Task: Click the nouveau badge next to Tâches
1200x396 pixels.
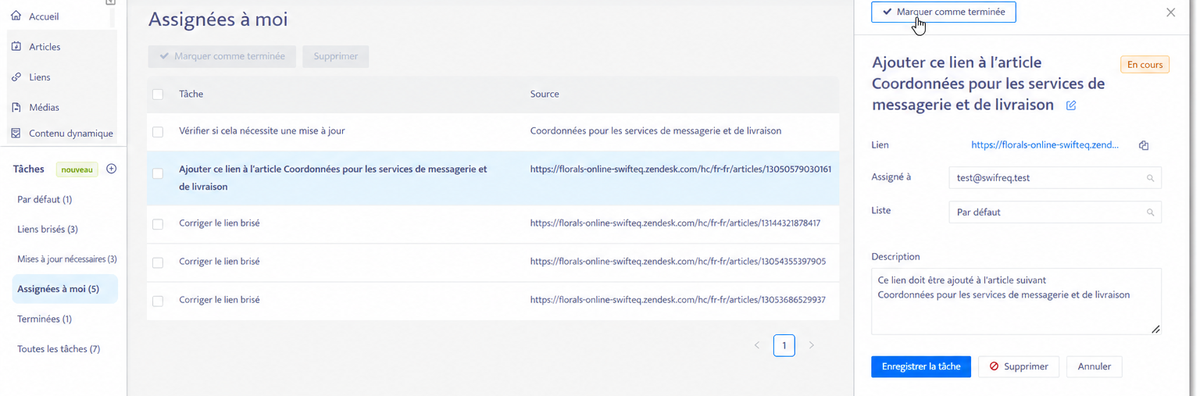Action: 76,169
